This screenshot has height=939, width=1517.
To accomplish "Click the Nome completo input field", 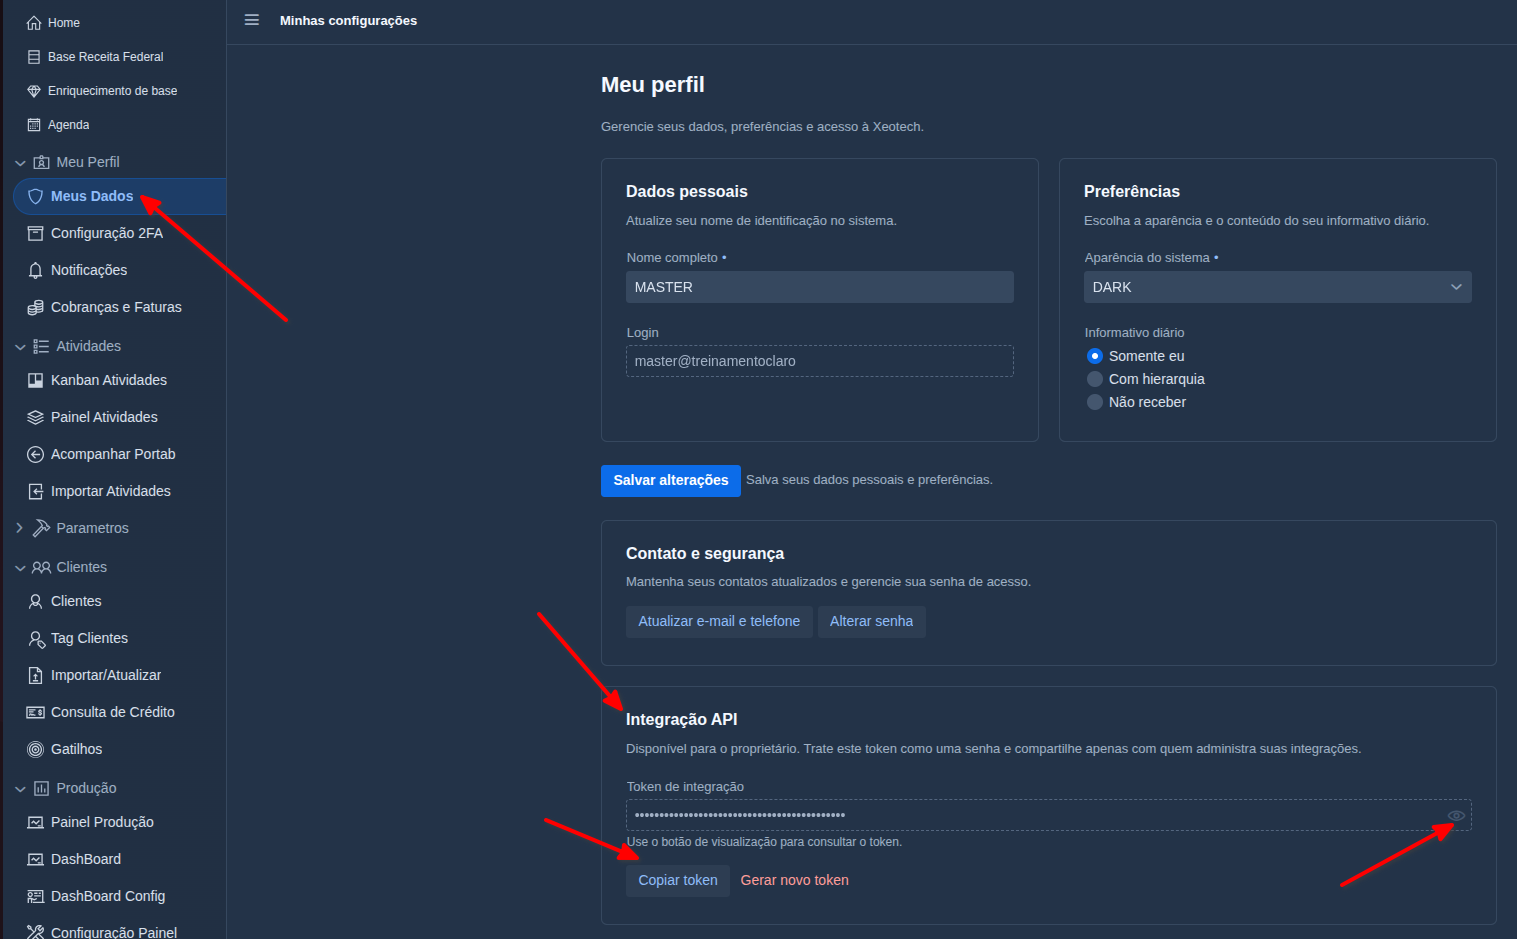I will 820,287.
